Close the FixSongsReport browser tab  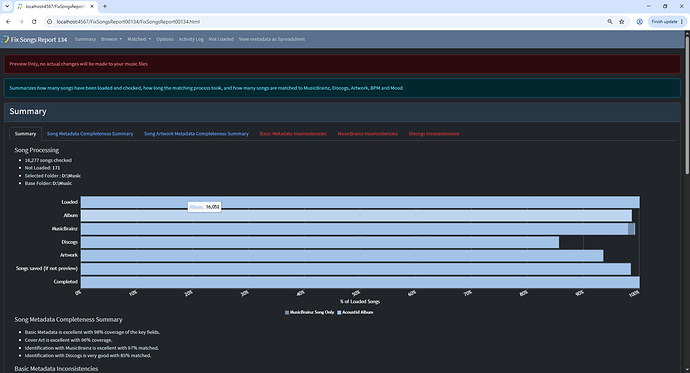pyautogui.click(x=92, y=6)
